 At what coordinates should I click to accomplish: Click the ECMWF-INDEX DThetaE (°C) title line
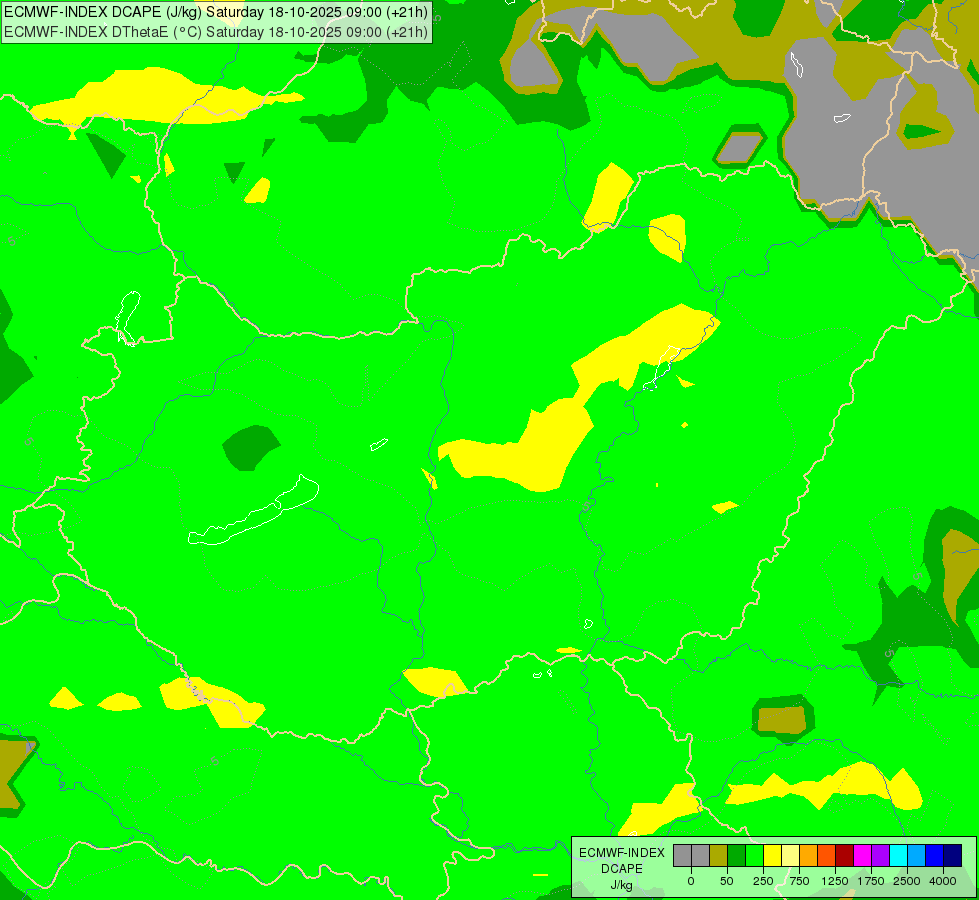215,32
